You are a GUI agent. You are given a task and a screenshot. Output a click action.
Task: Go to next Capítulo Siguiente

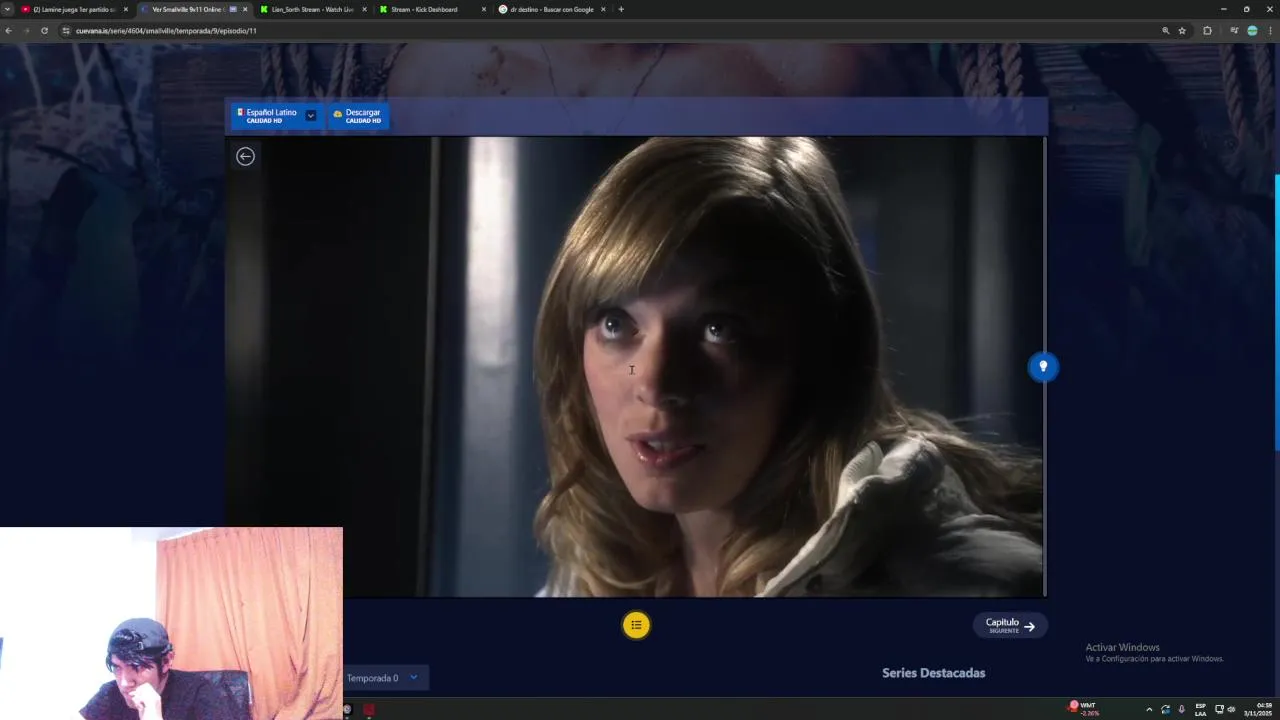[1010, 625]
